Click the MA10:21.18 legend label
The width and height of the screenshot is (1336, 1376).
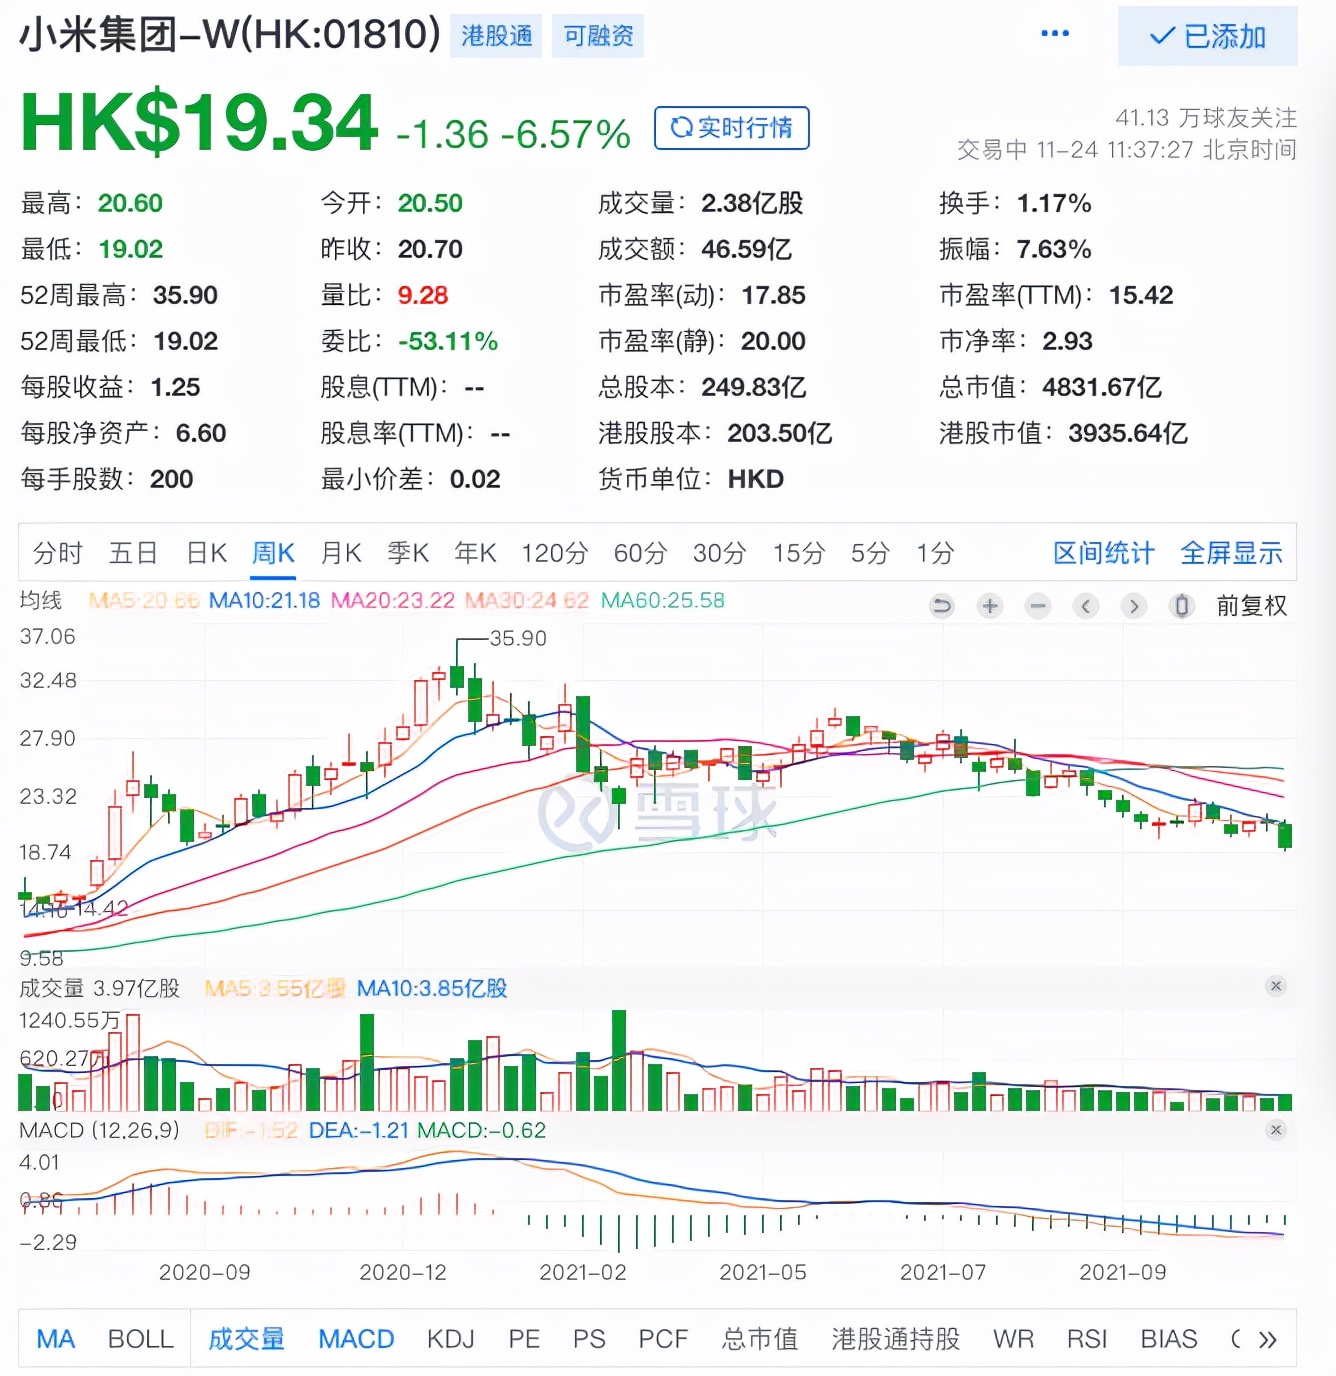264,600
